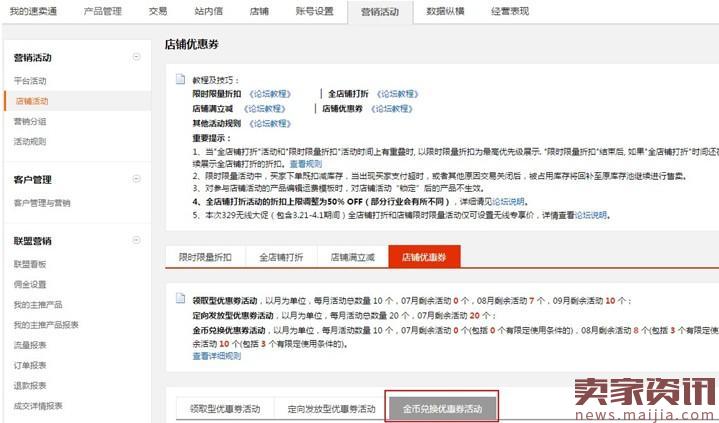Image resolution: width=719 pixels, height=423 pixels.
Task: Open 我的速卖通 top menu
Action: pyautogui.click(x=33, y=11)
